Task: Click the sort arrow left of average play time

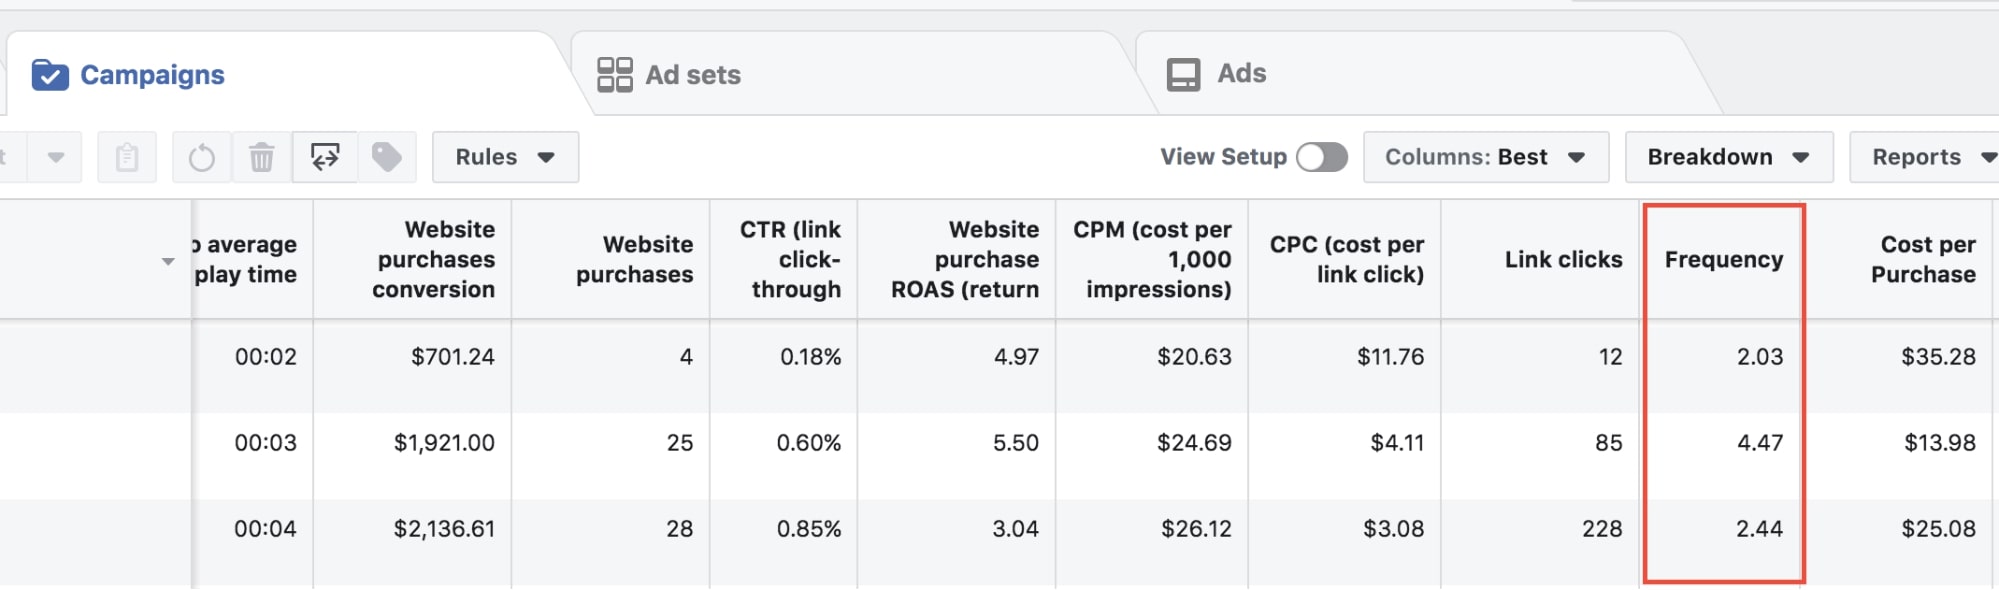Action: coord(168,262)
